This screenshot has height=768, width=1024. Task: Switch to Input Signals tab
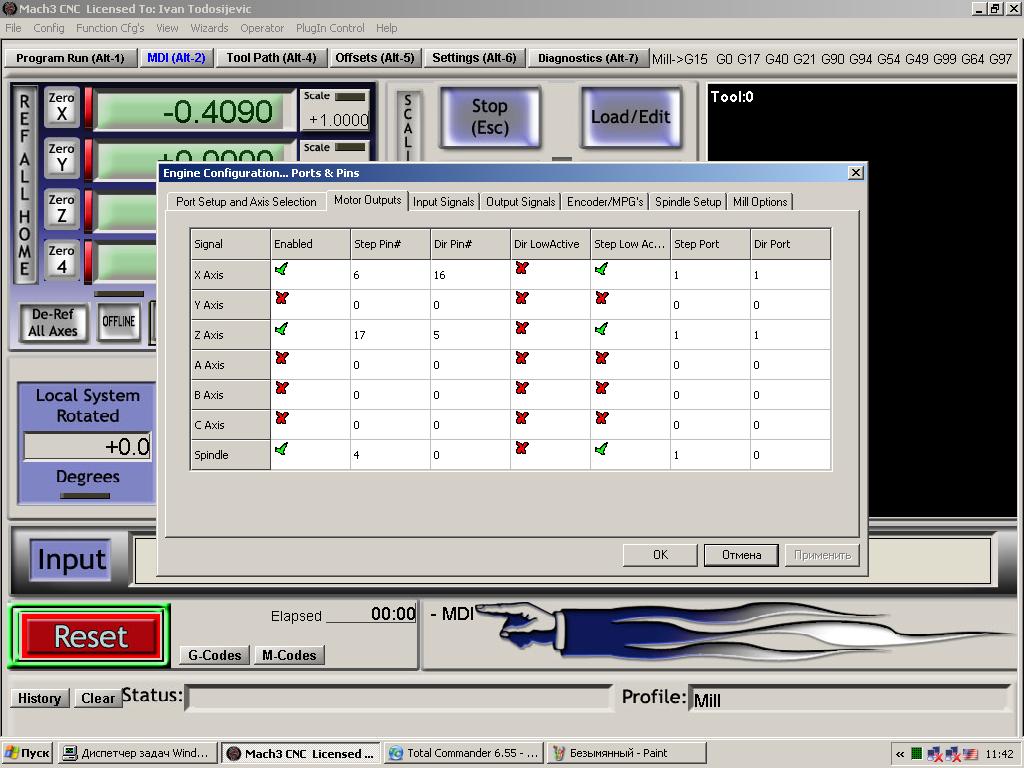click(443, 202)
